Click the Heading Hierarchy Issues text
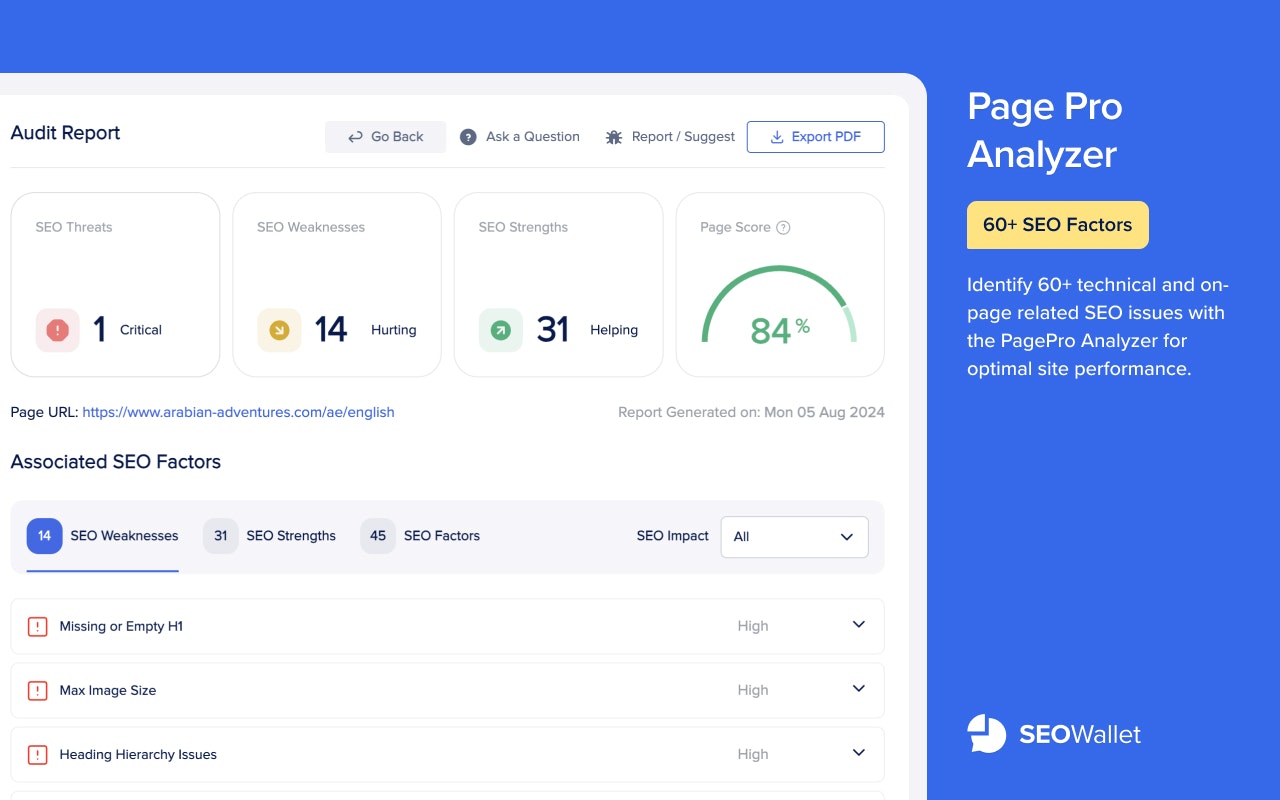 pyautogui.click(x=138, y=754)
